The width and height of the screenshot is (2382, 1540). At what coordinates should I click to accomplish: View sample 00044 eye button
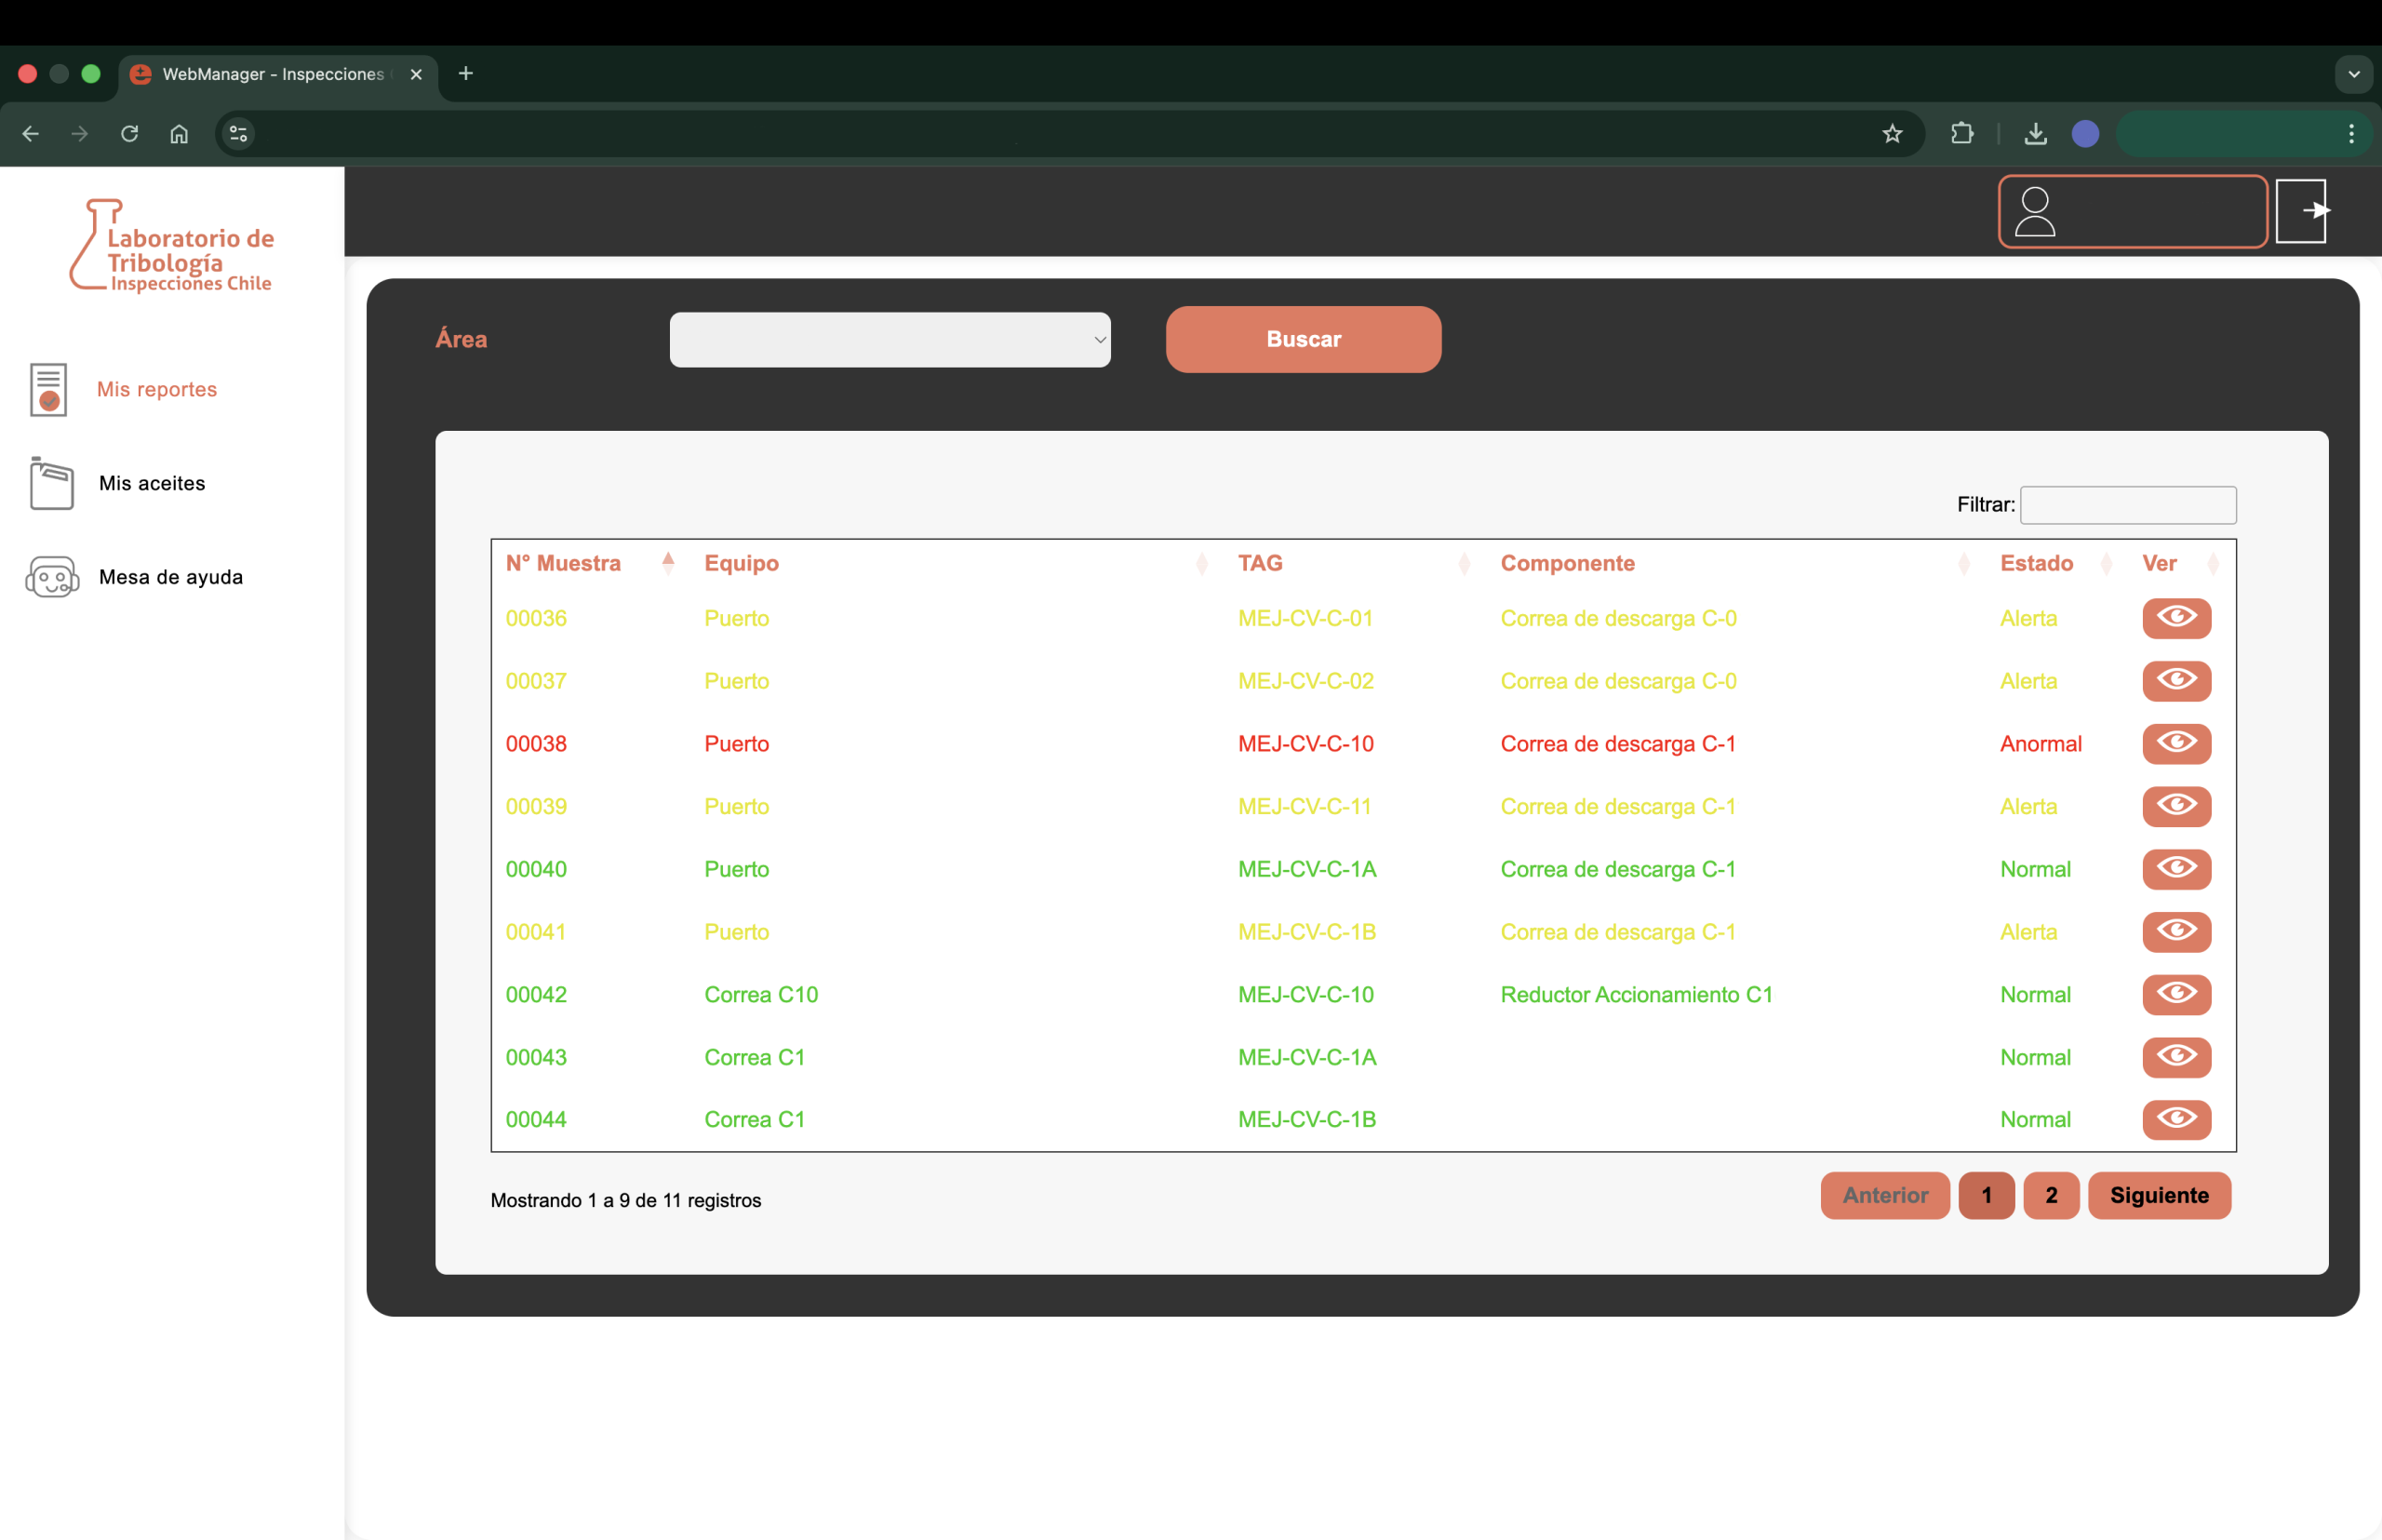tap(2175, 1119)
